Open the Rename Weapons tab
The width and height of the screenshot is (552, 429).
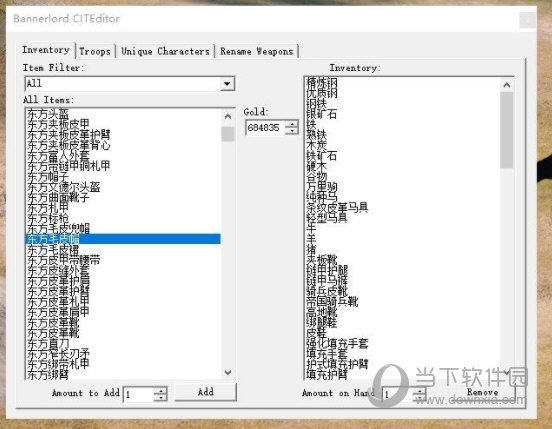257,51
